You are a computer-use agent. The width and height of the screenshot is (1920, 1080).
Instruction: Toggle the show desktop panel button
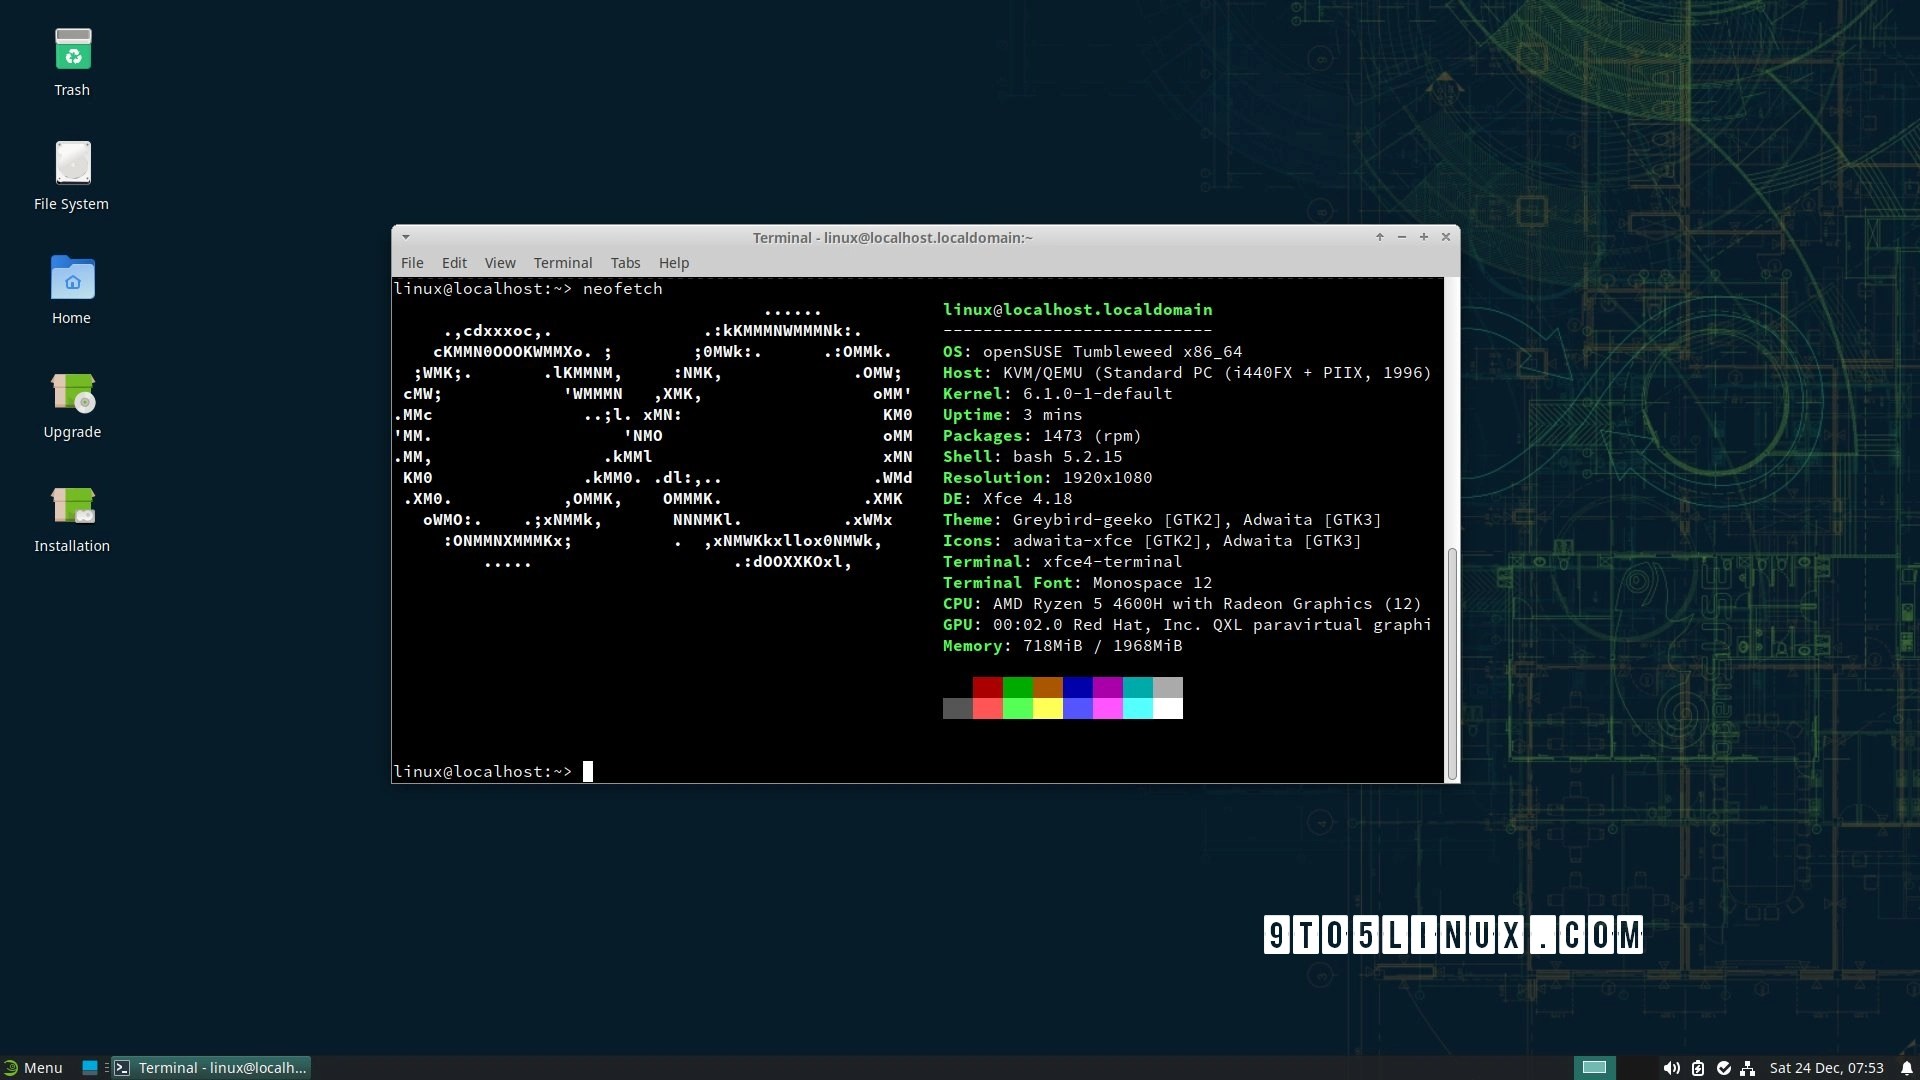[89, 1068]
